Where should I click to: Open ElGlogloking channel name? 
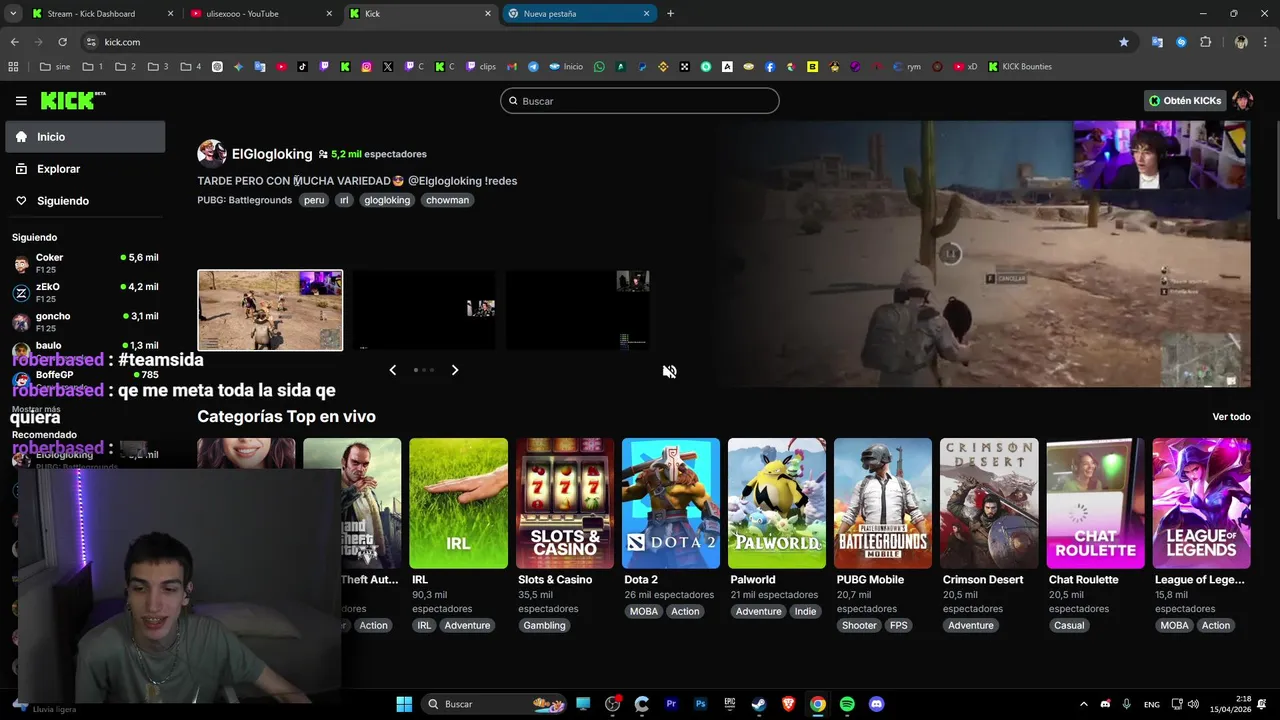pos(272,154)
